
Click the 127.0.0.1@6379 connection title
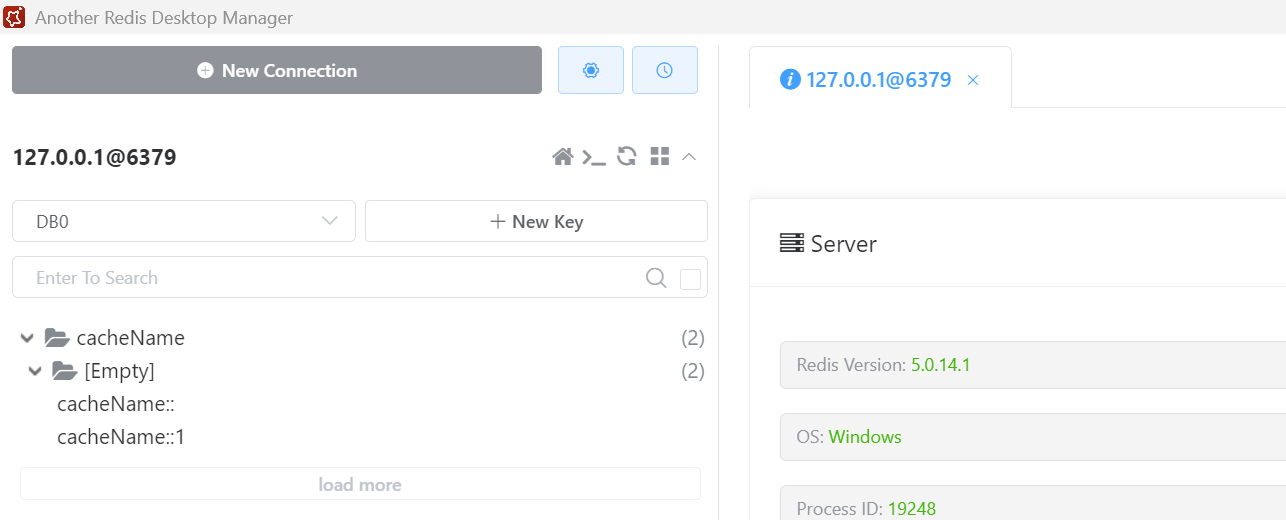[x=94, y=157]
